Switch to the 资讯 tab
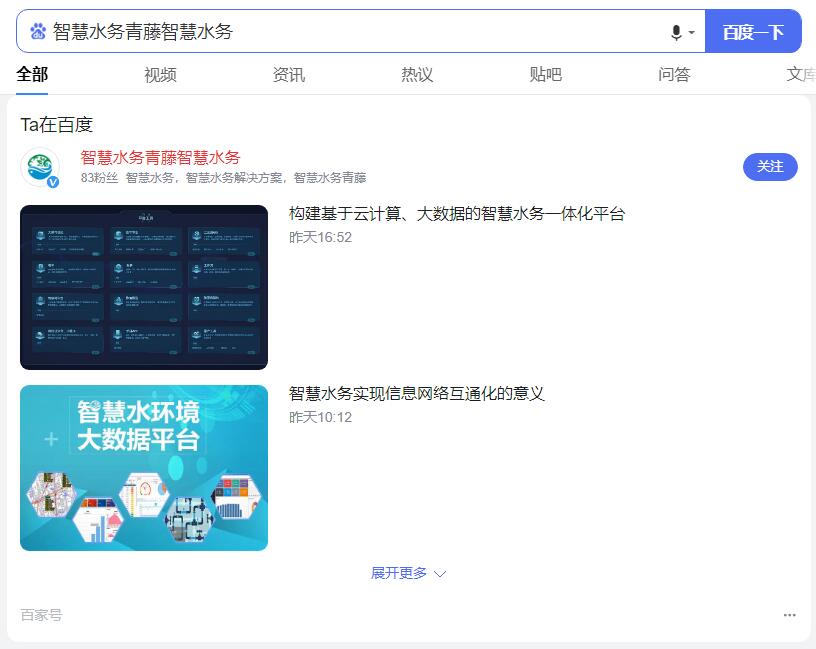The width and height of the screenshot is (816, 649). tap(289, 74)
